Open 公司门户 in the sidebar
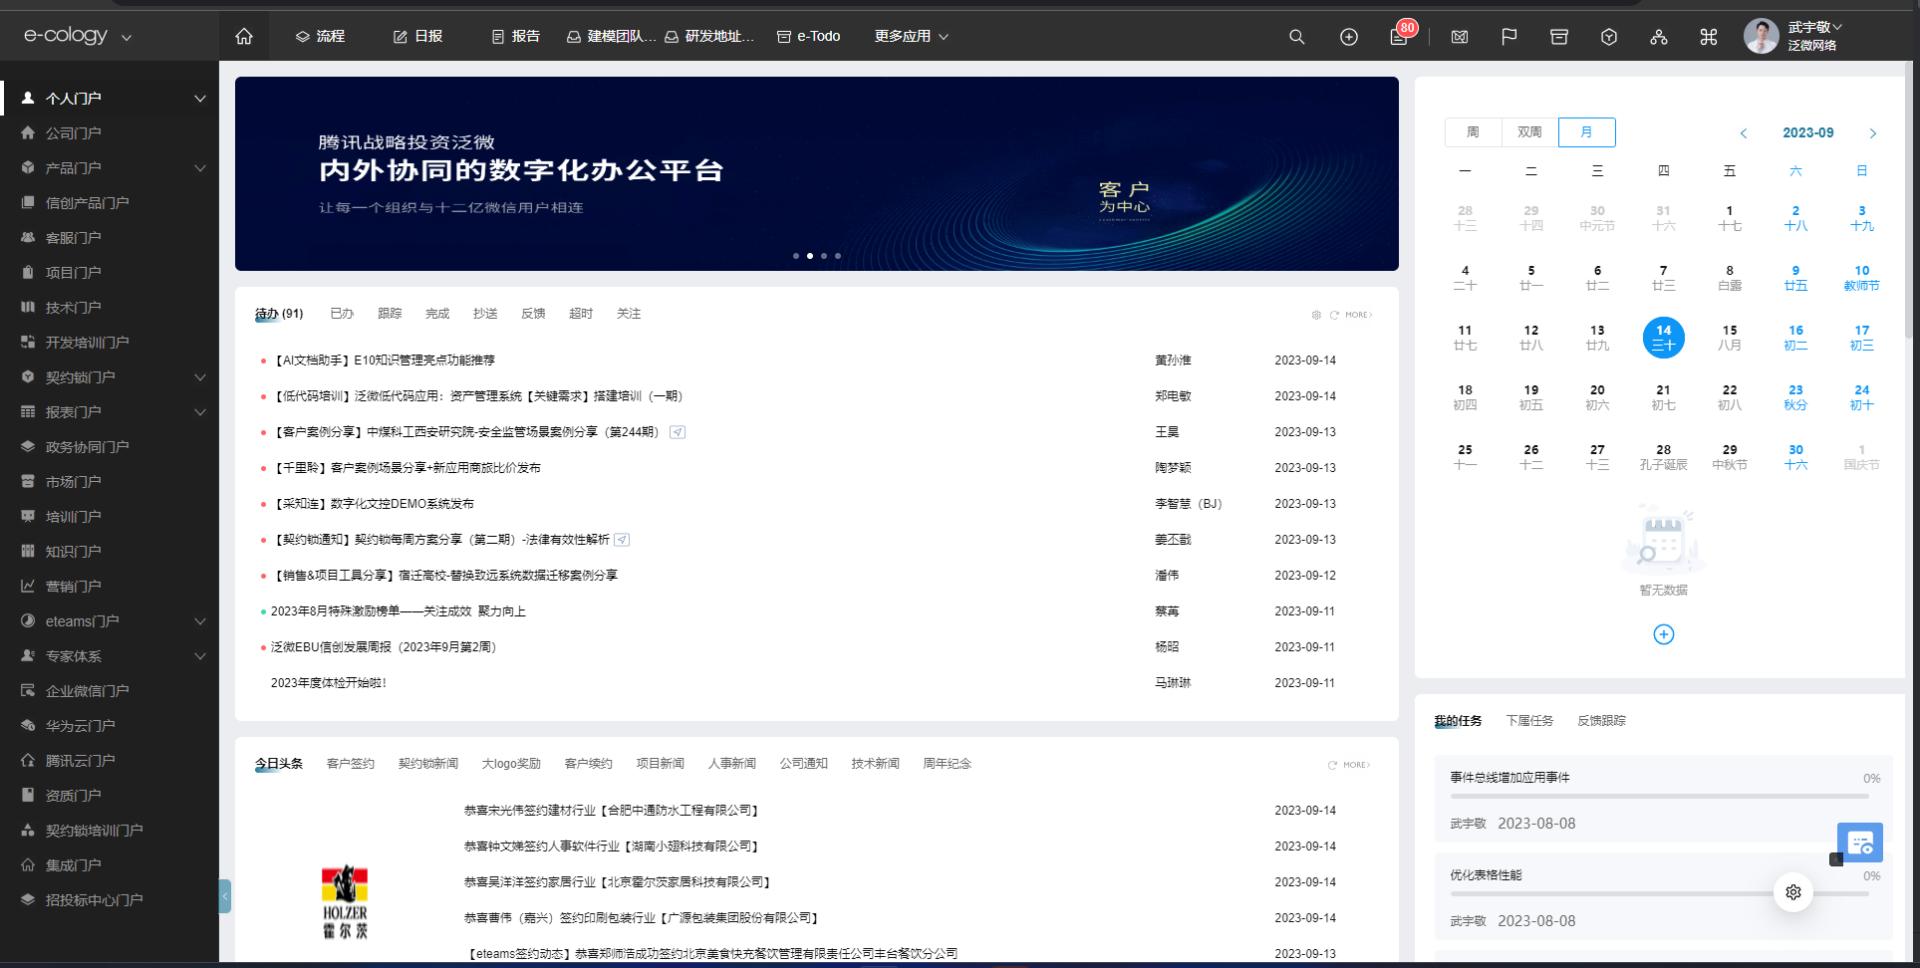The width and height of the screenshot is (1920, 968). pos(73,133)
